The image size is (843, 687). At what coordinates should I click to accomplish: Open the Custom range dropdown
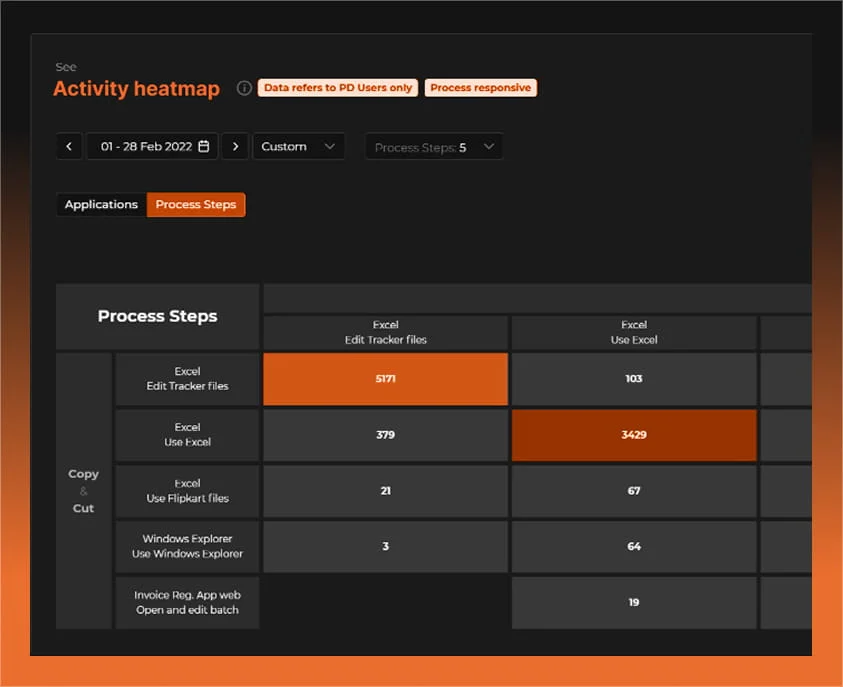coord(298,147)
